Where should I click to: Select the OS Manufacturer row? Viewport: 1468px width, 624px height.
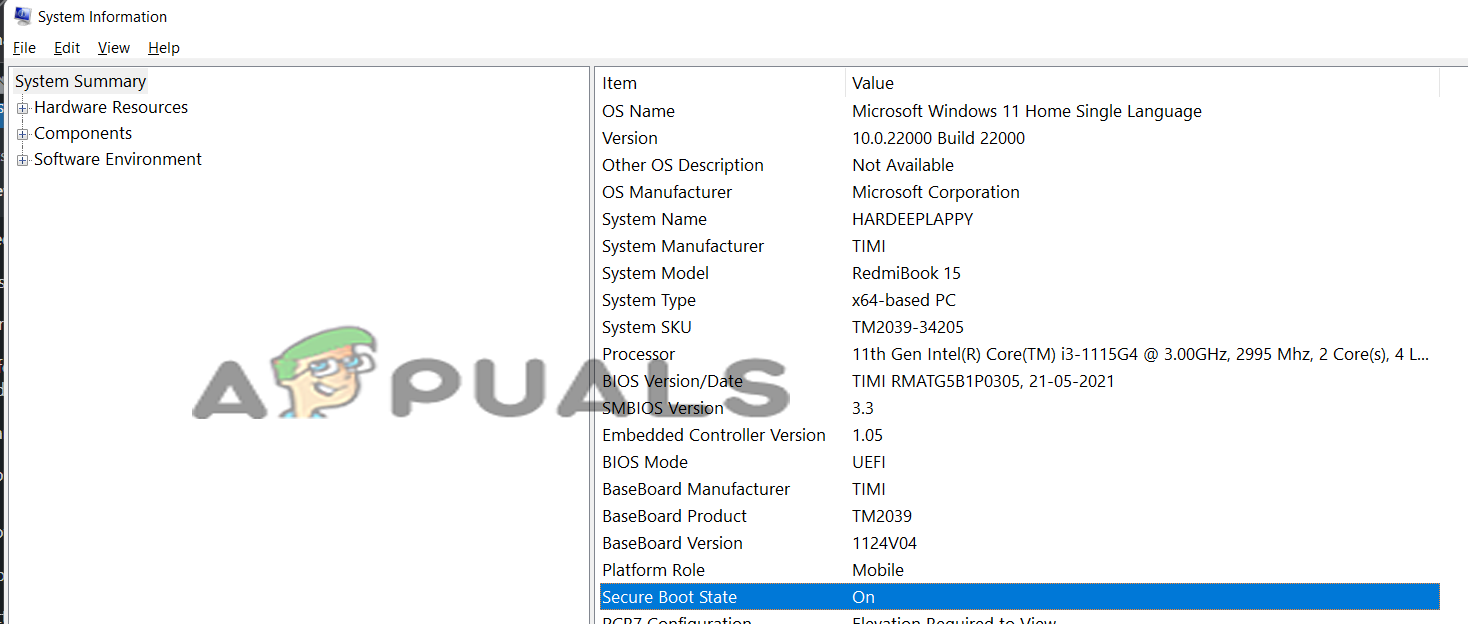[x=1019, y=192]
